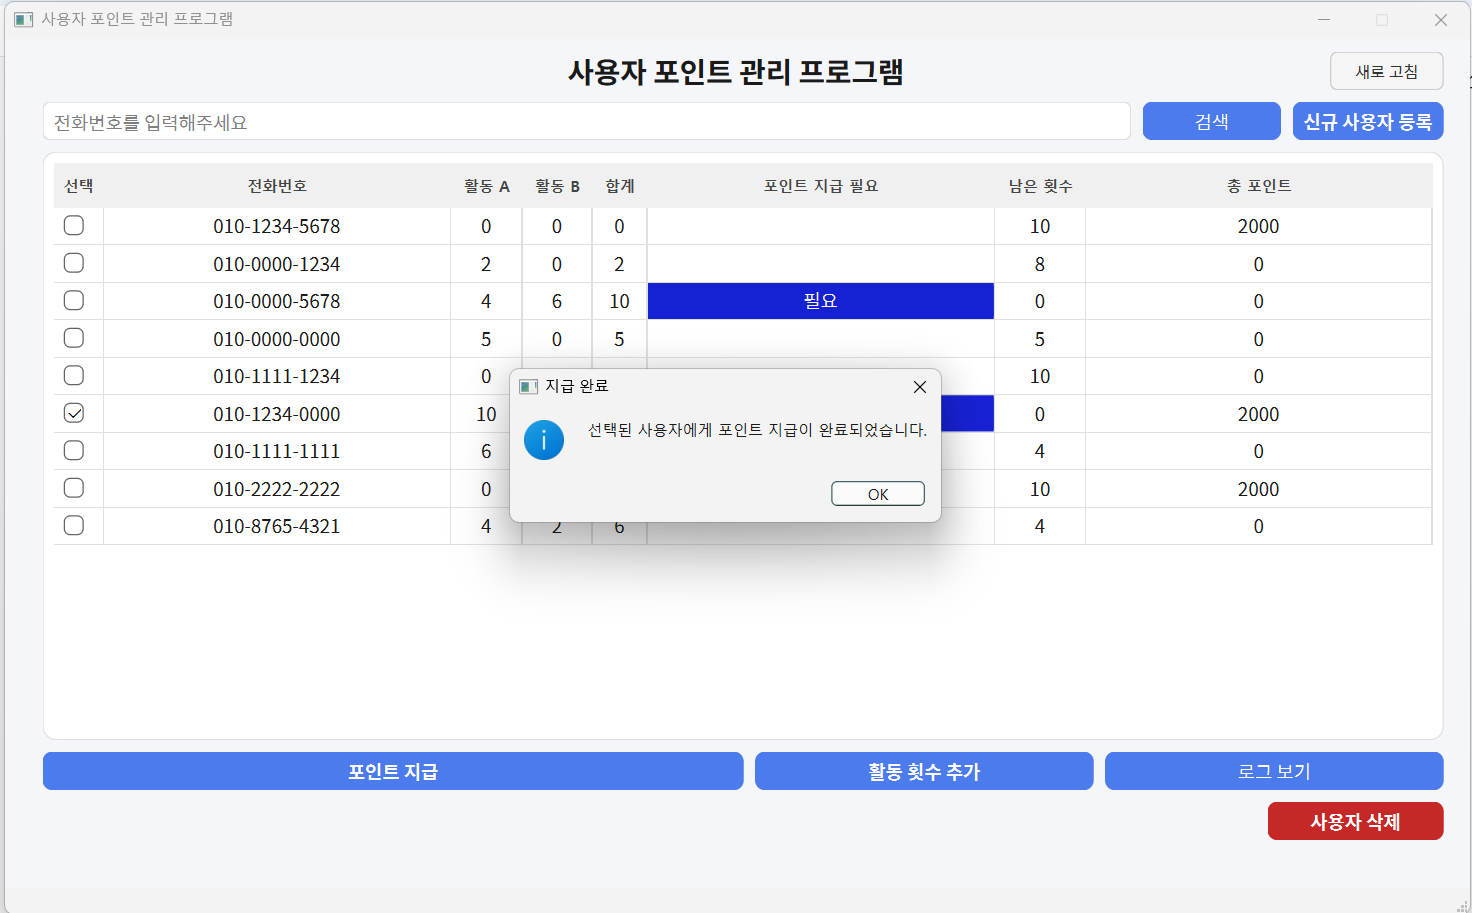Screen dimensions: 1472x913
Task: Click the main window title bar app icon
Action: 24,19
